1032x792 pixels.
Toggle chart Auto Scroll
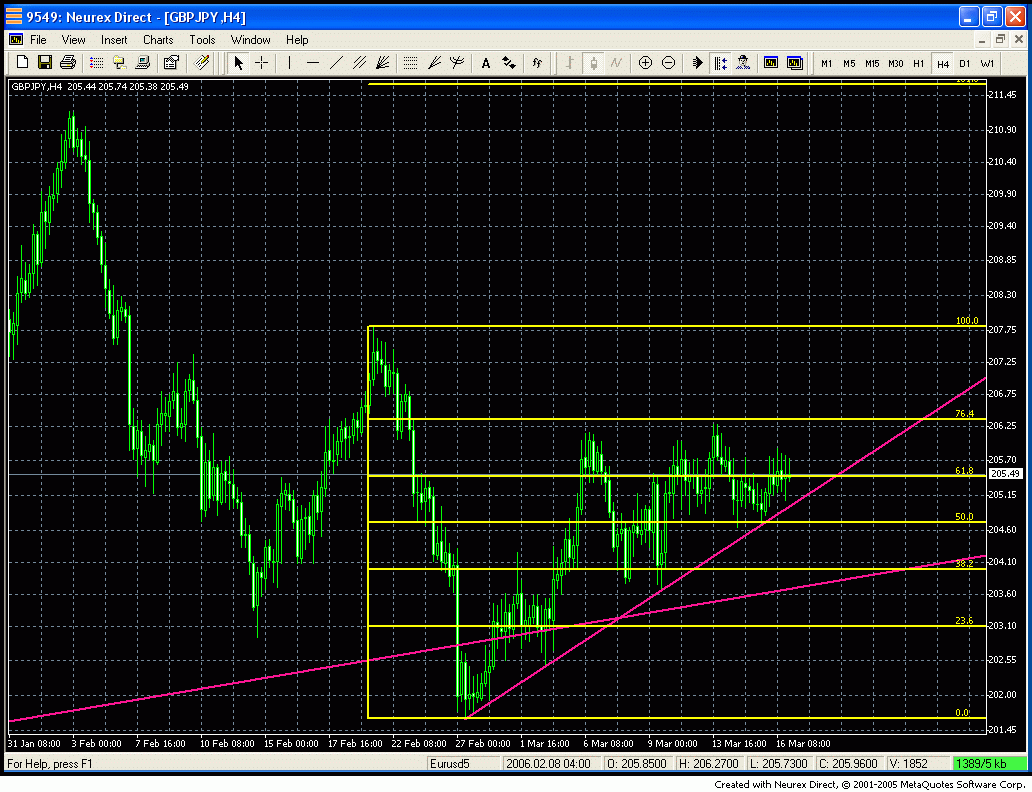pyautogui.click(x=698, y=63)
